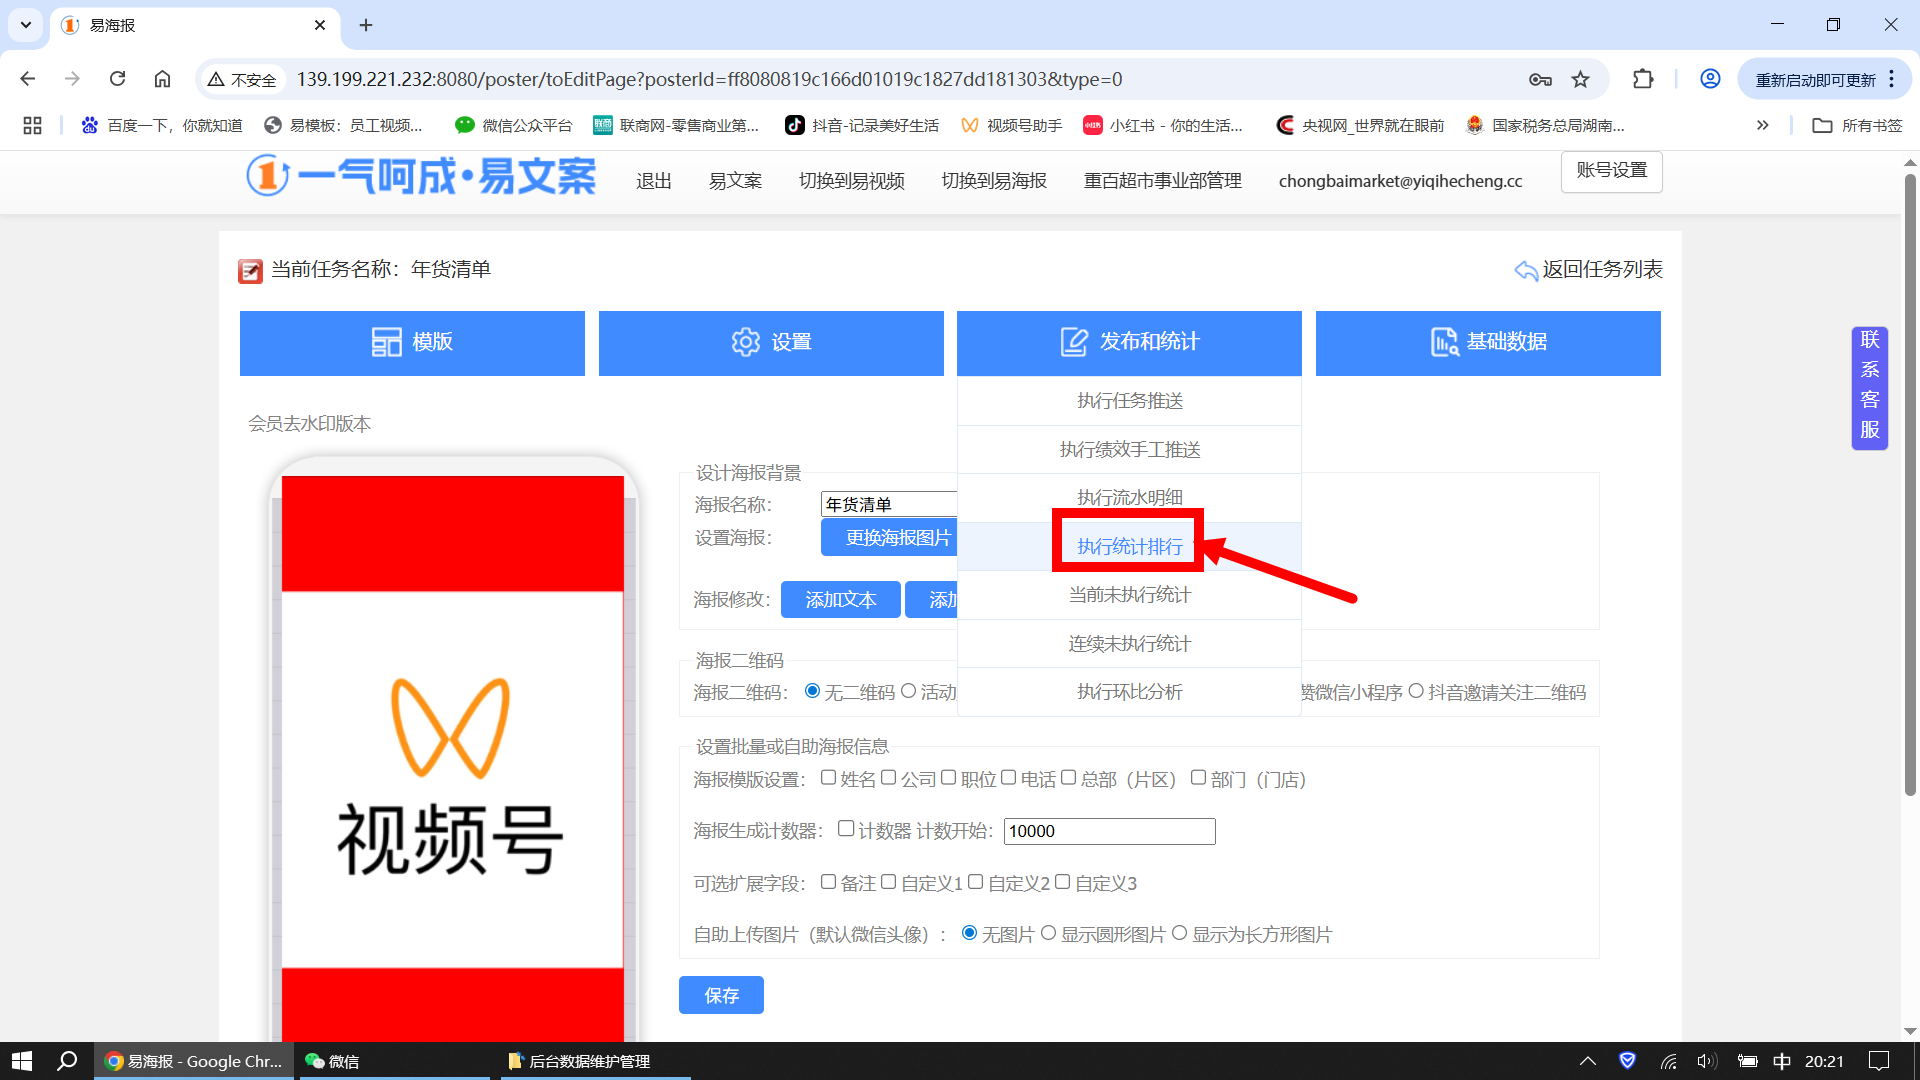The height and width of the screenshot is (1080, 1920).
Task: Enable the 计数器 checkbox
Action: [x=846, y=829]
